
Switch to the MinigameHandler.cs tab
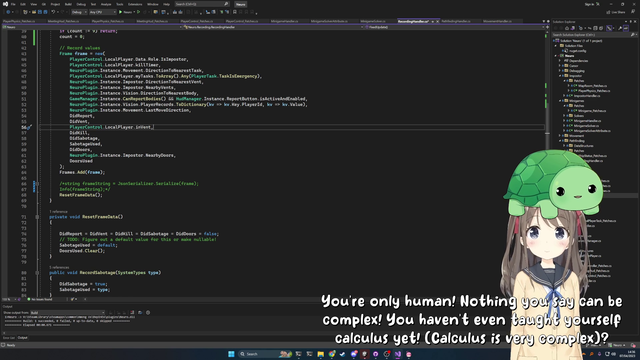[x=284, y=21]
